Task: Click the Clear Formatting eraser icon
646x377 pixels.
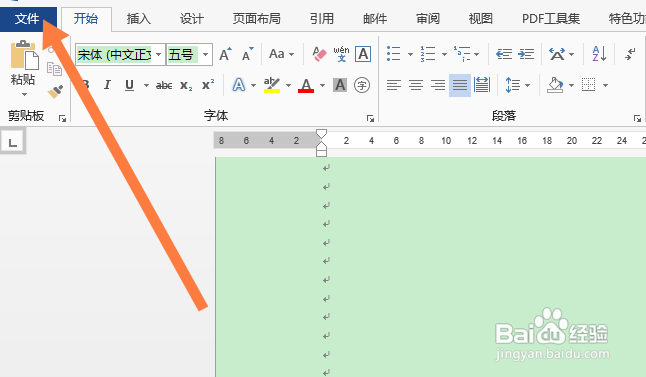Action: point(319,54)
